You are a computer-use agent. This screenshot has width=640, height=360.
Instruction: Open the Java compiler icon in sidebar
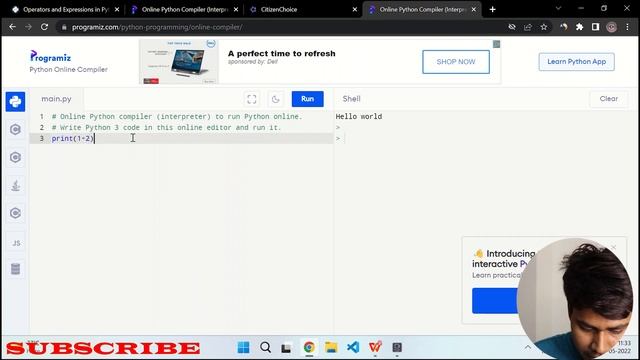pyautogui.click(x=16, y=185)
